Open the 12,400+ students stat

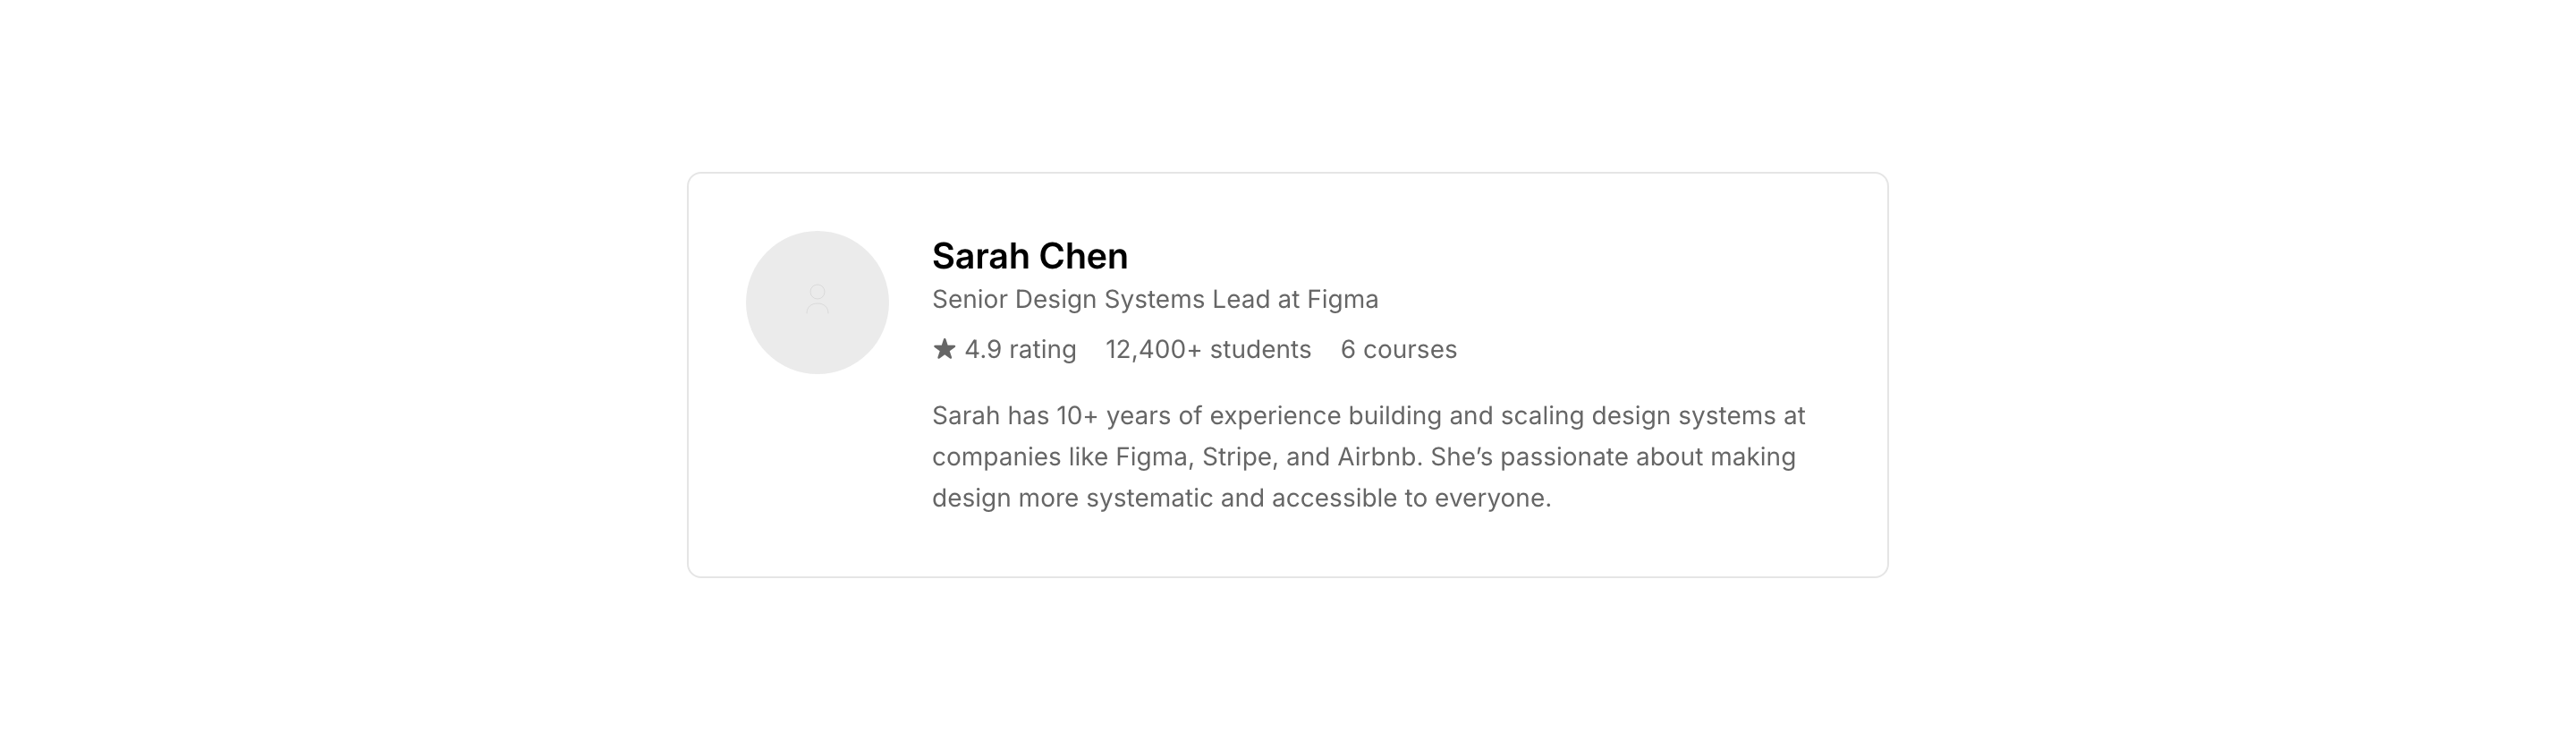[x=1207, y=349]
